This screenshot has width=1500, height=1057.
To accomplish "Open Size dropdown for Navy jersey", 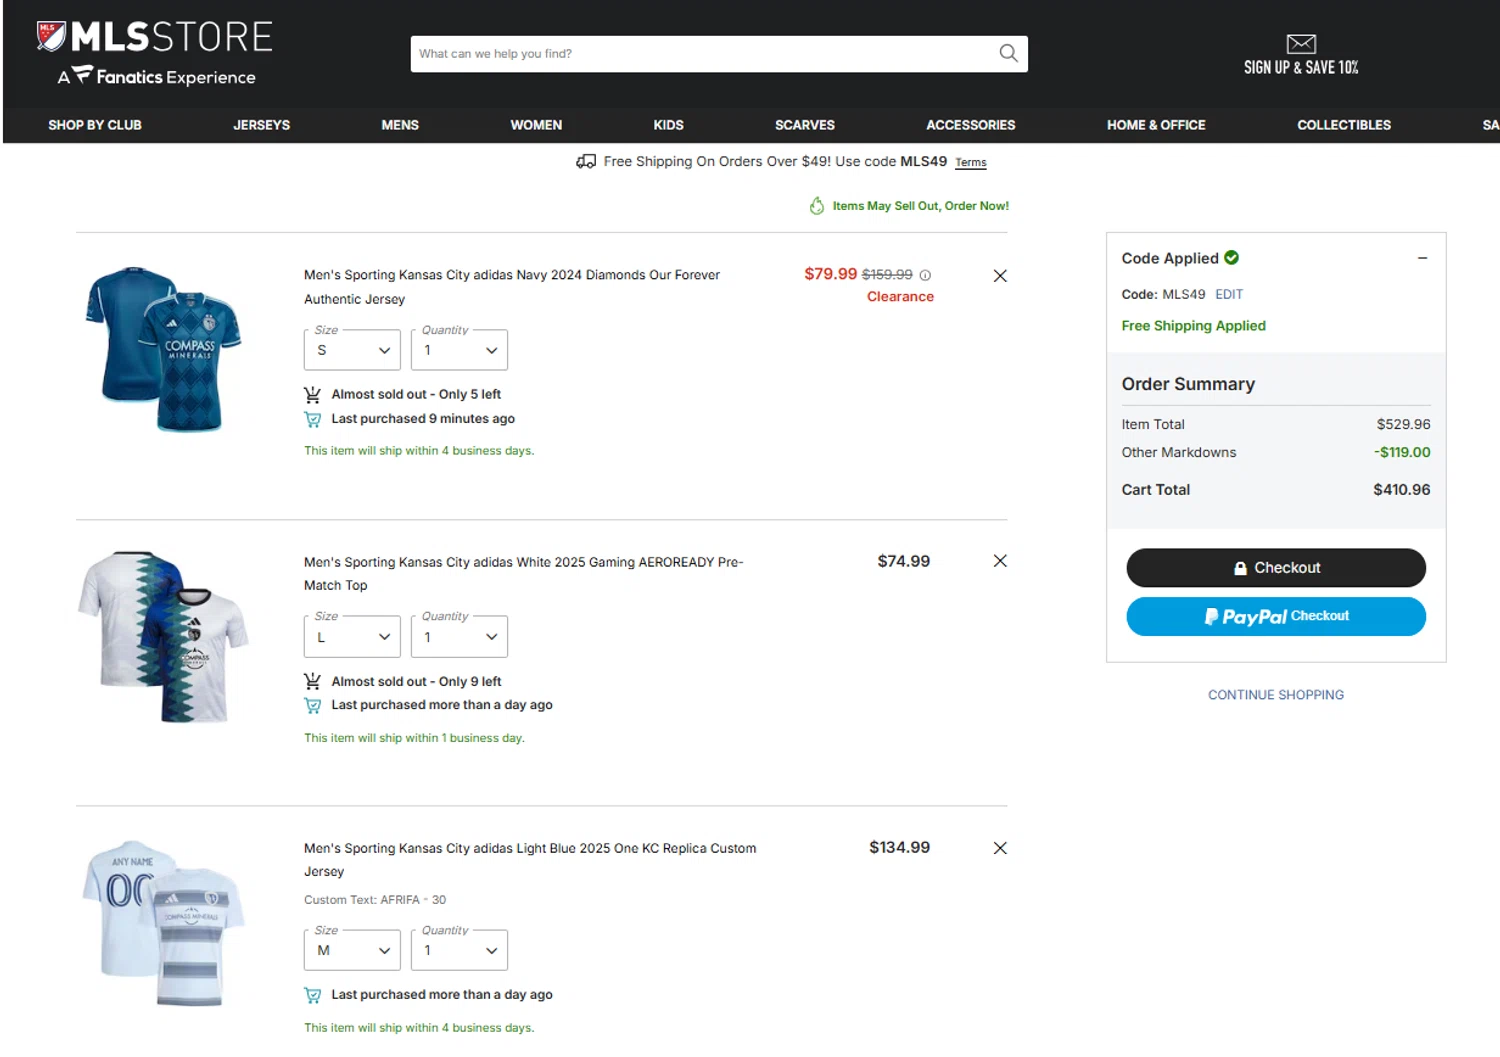I will [x=352, y=350].
